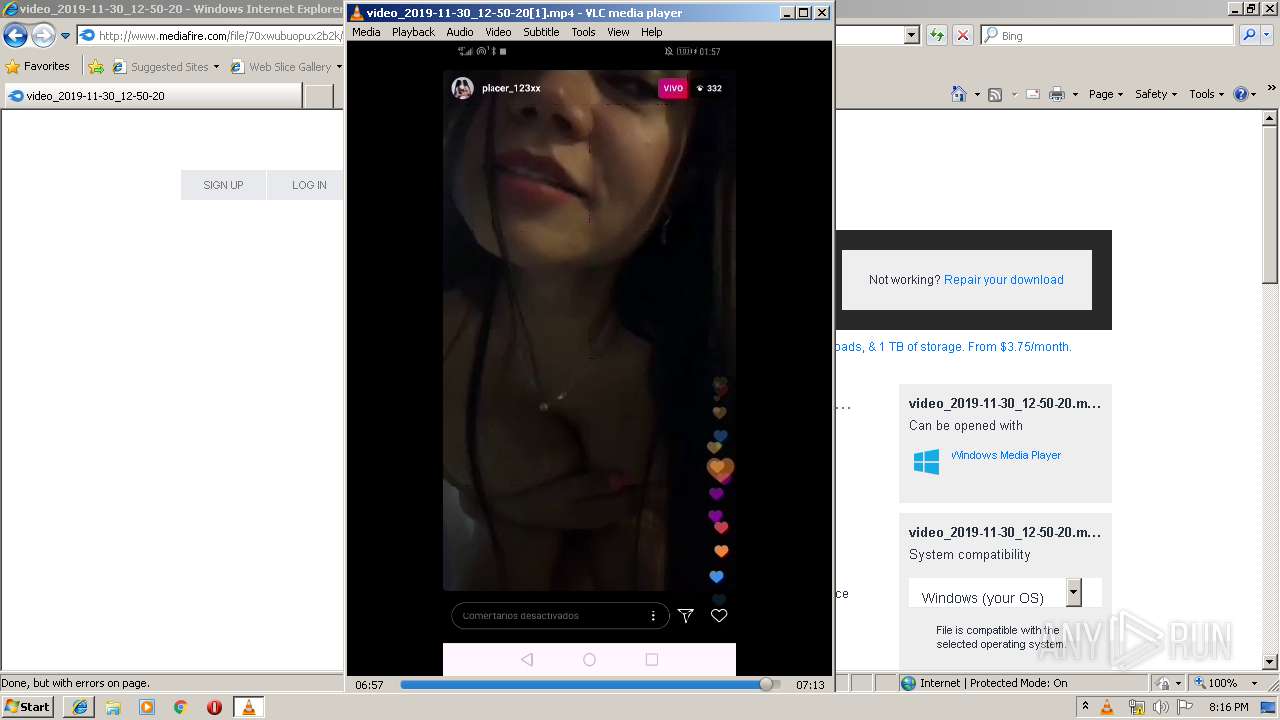Image resolution: width=1280 pixels, height=720 pixels.
Task: Expand the address bar history dropdown
Action: click(911, 35)
